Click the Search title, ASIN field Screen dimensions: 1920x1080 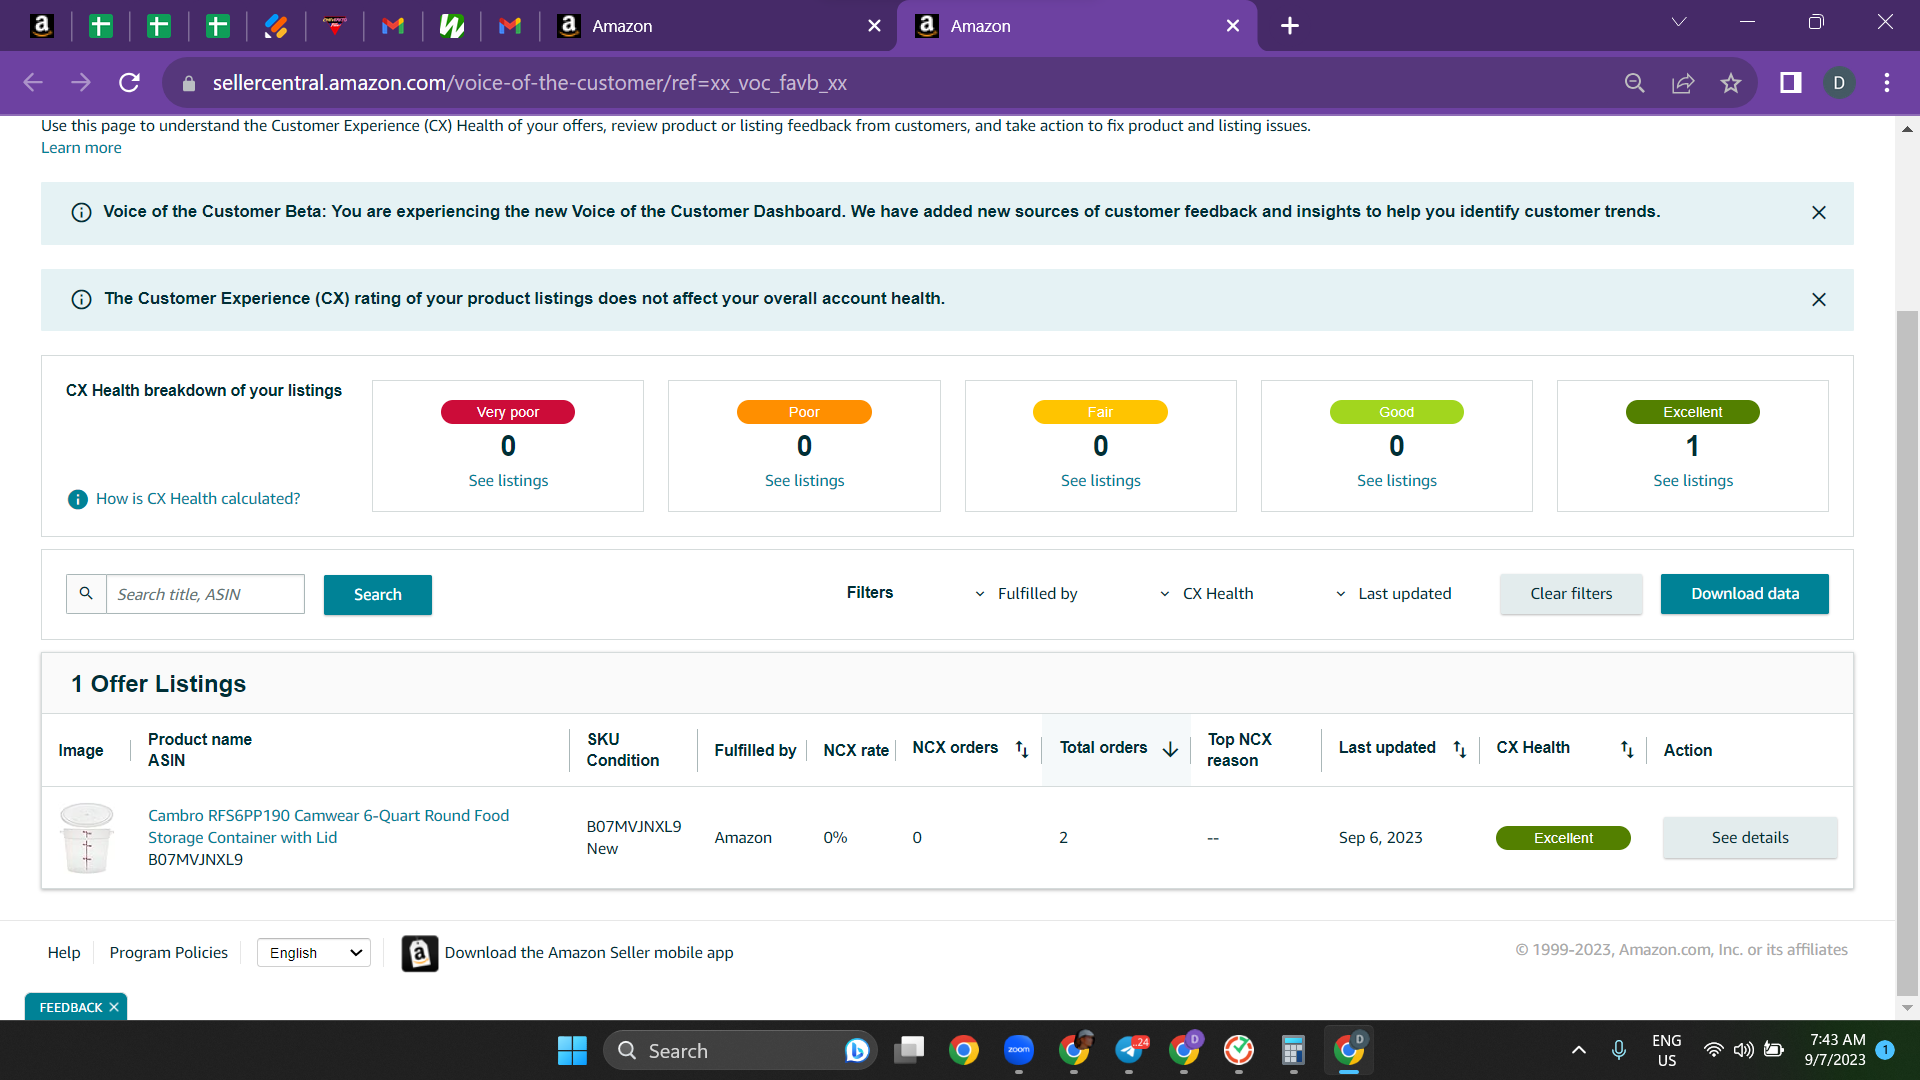click(205, 594)
